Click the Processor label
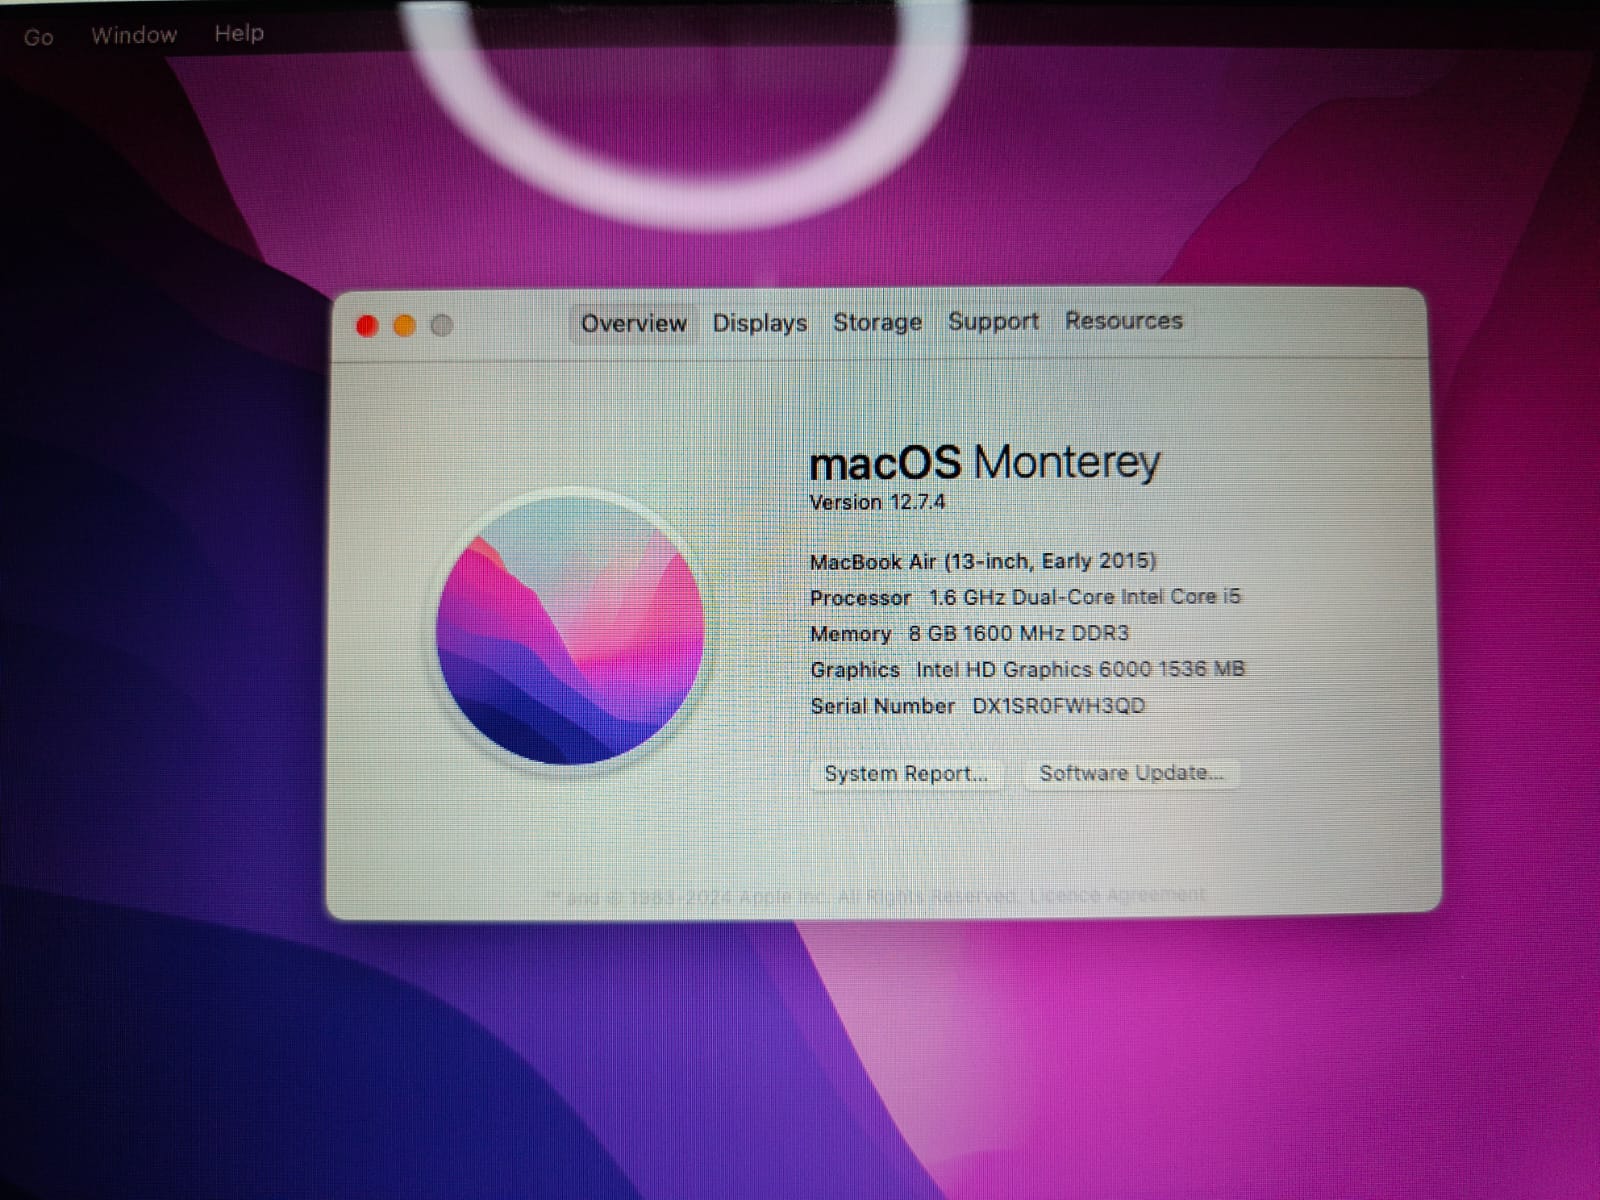 pos(860,598)
